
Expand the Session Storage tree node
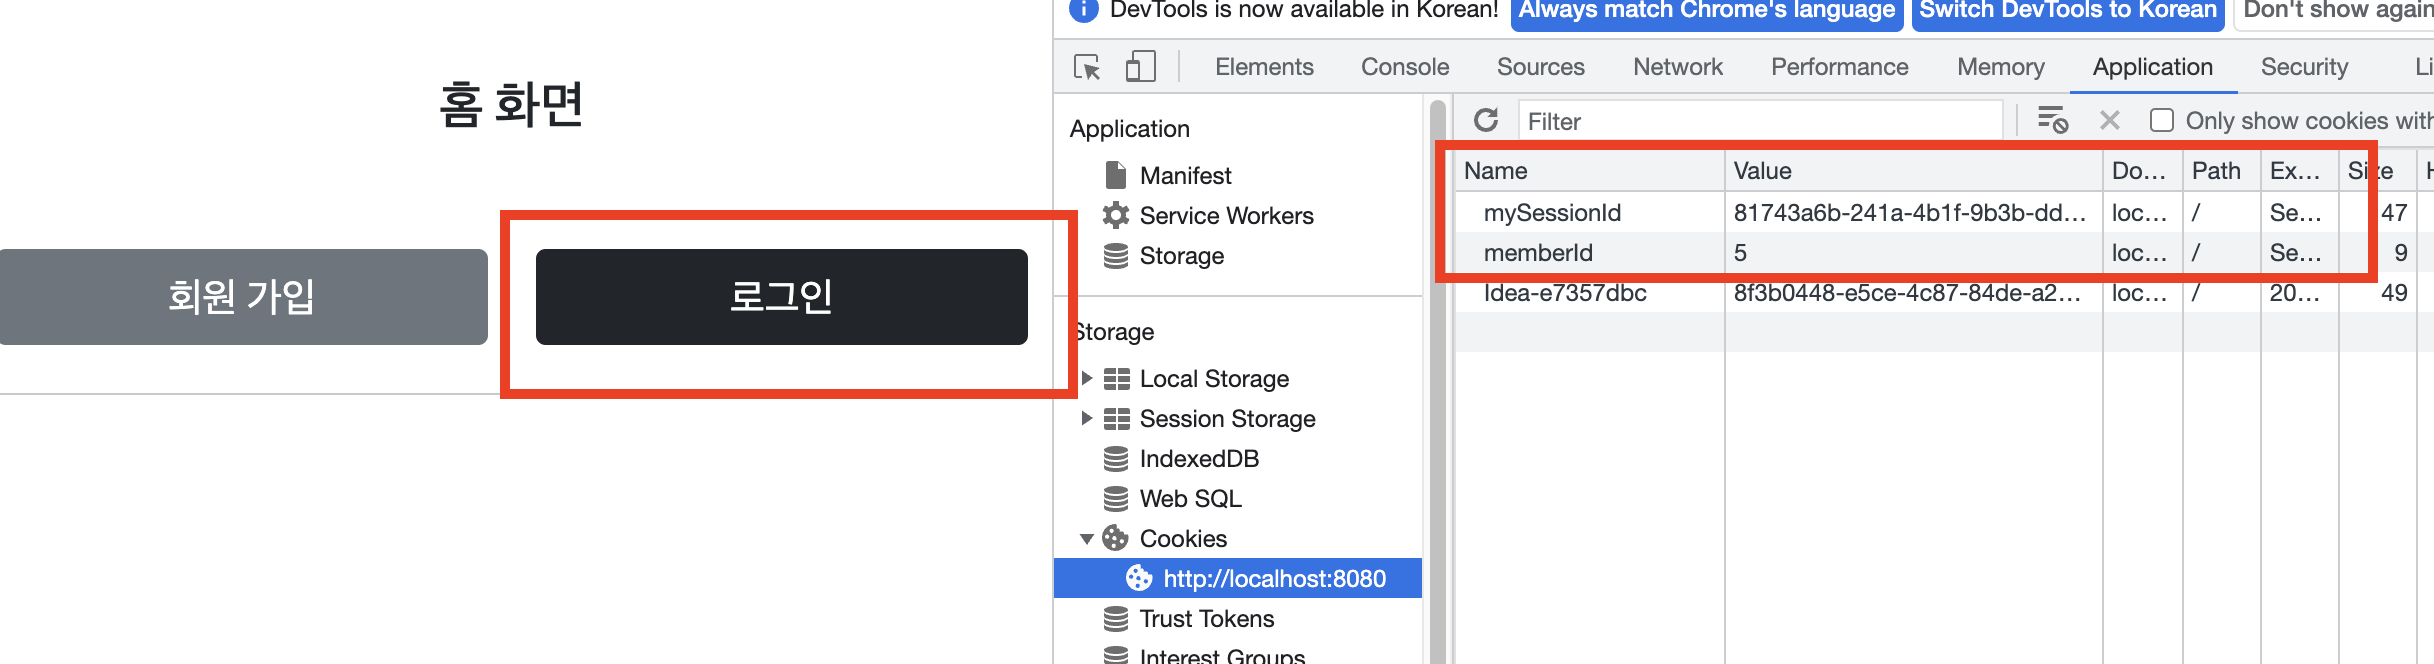[x=1087, y=418]
